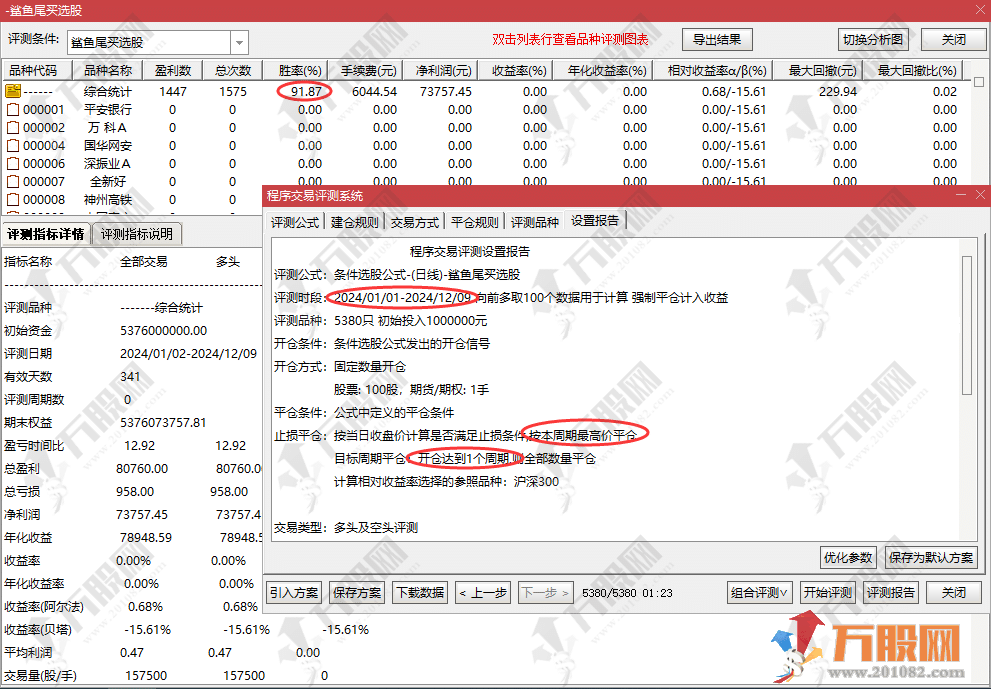Open 评测指标详情 tab

point(46,234)
